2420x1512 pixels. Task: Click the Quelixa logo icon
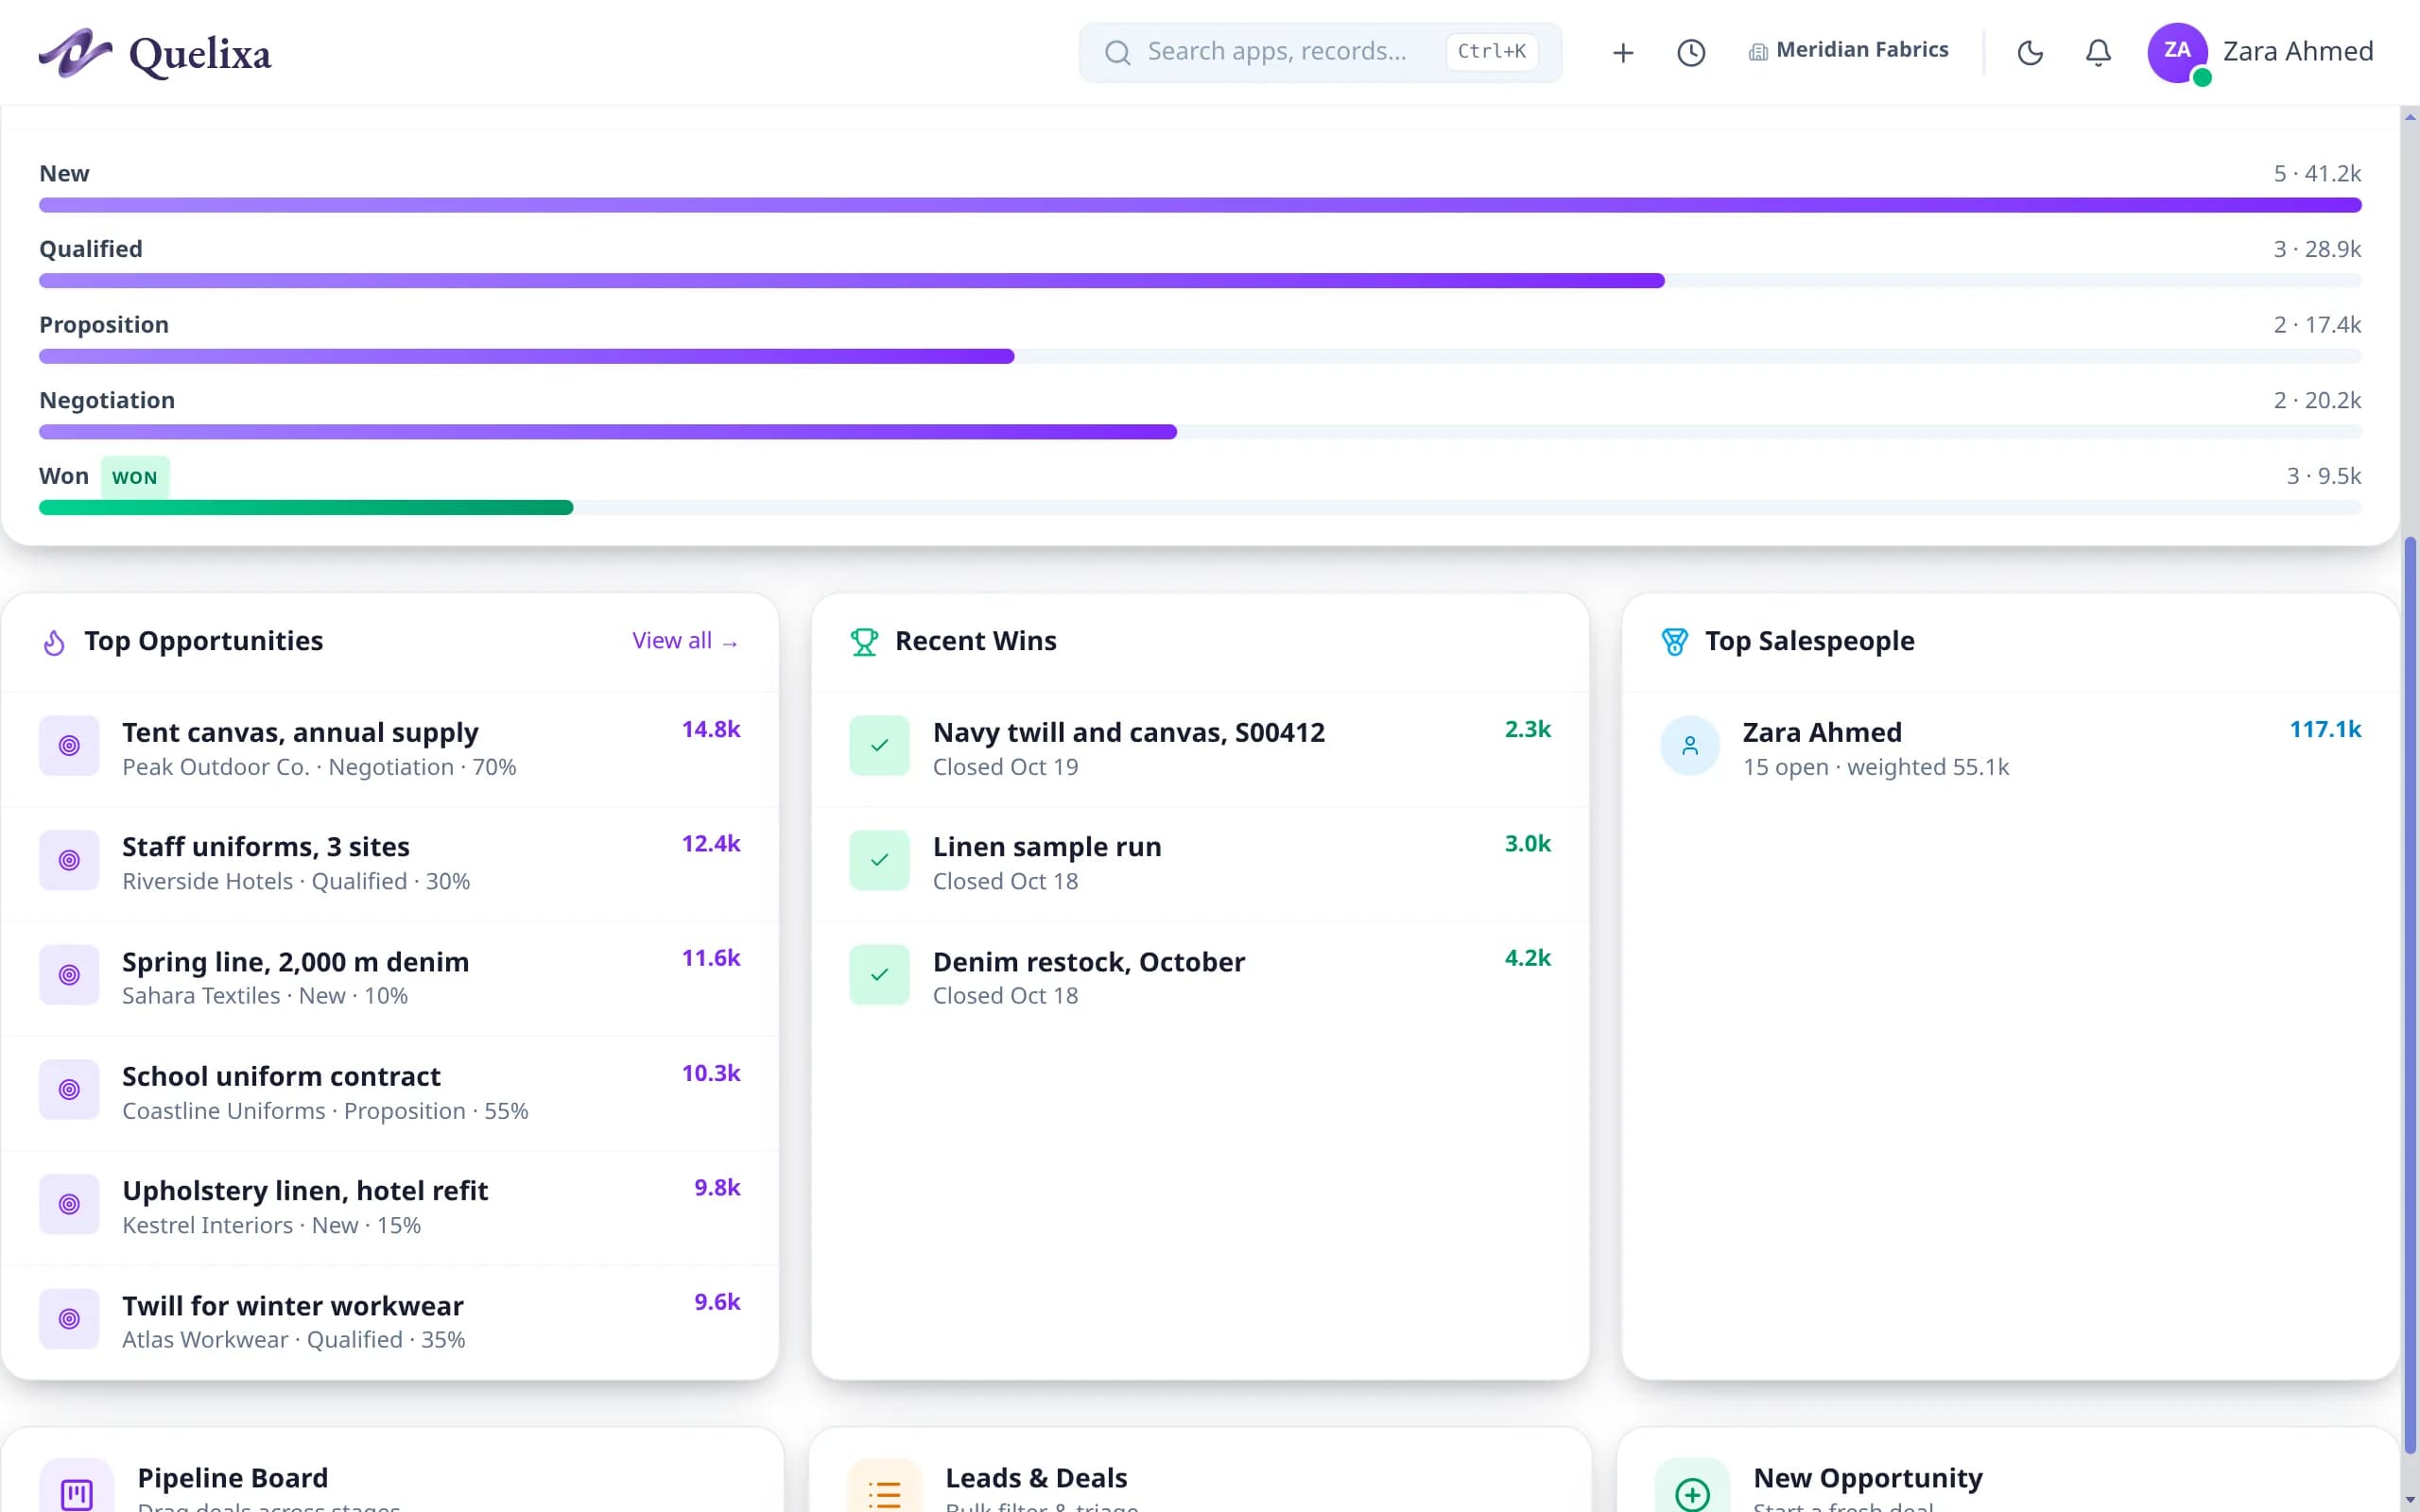point(75,52)
